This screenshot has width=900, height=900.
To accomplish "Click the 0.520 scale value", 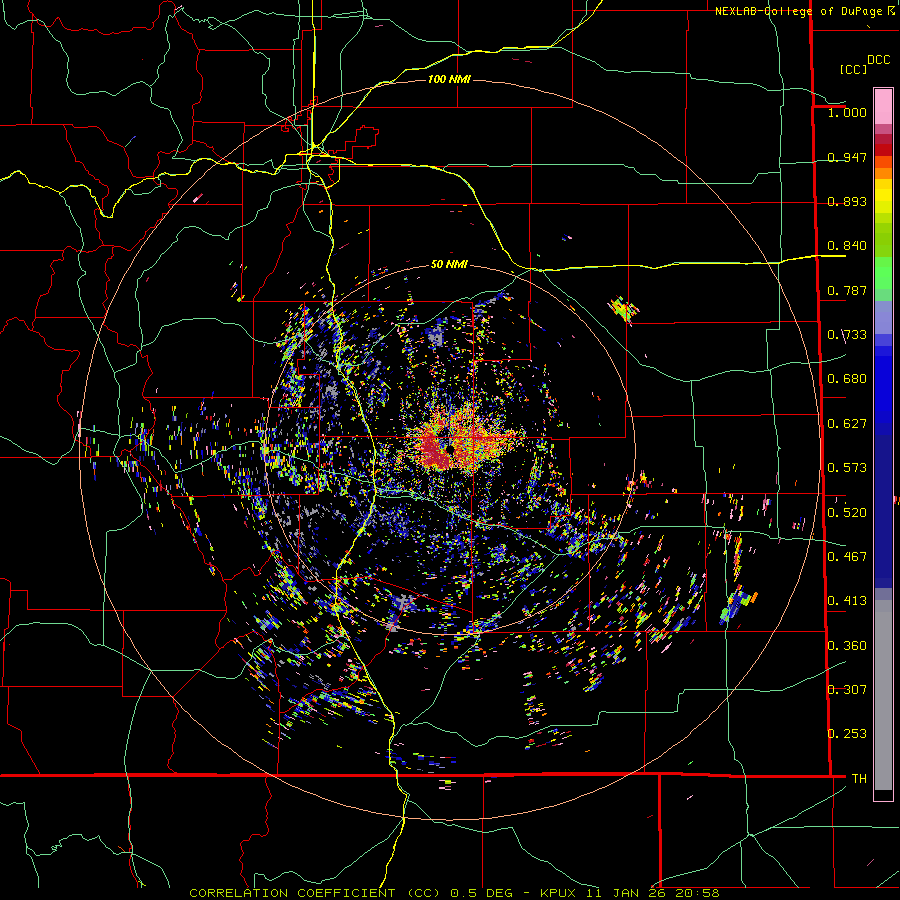I will (847, 512).
